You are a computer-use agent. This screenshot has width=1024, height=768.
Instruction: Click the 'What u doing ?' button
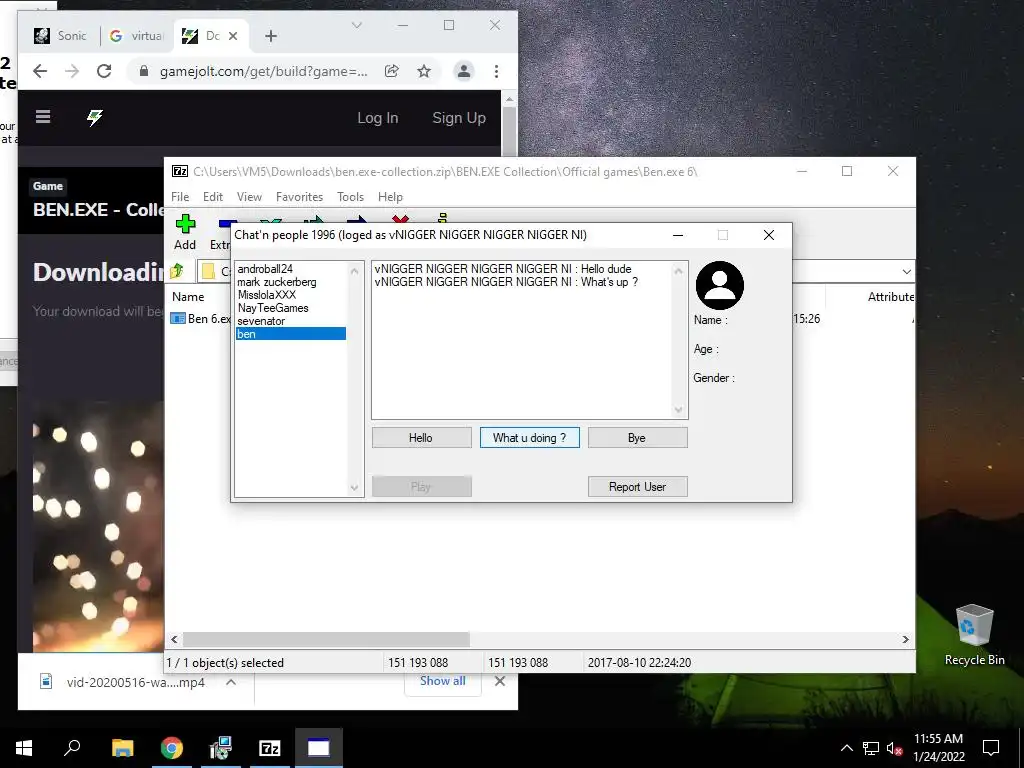click(x=530, y=438)
